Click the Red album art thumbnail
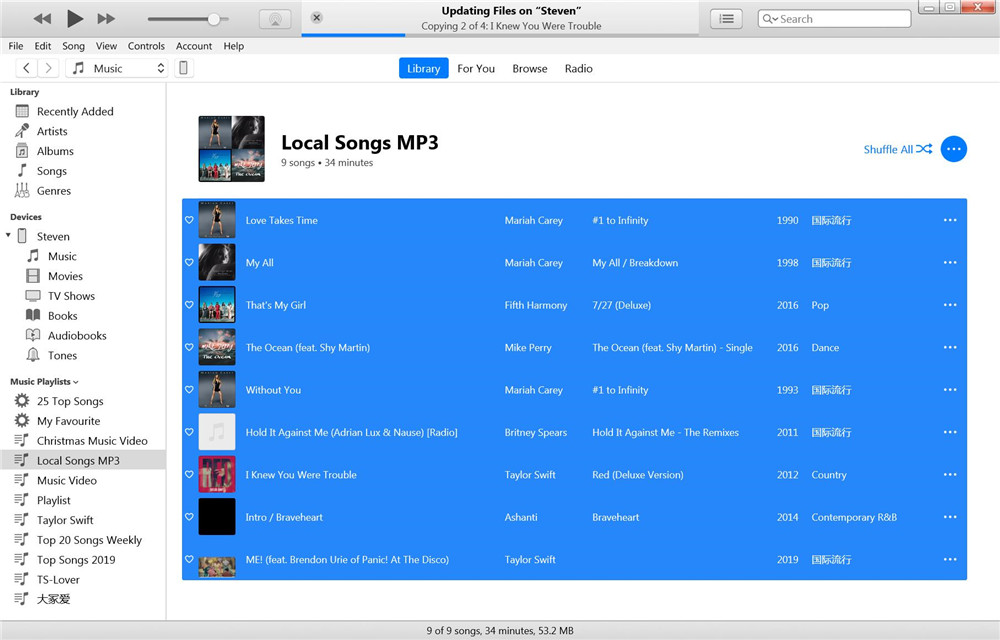 point(217,474)
